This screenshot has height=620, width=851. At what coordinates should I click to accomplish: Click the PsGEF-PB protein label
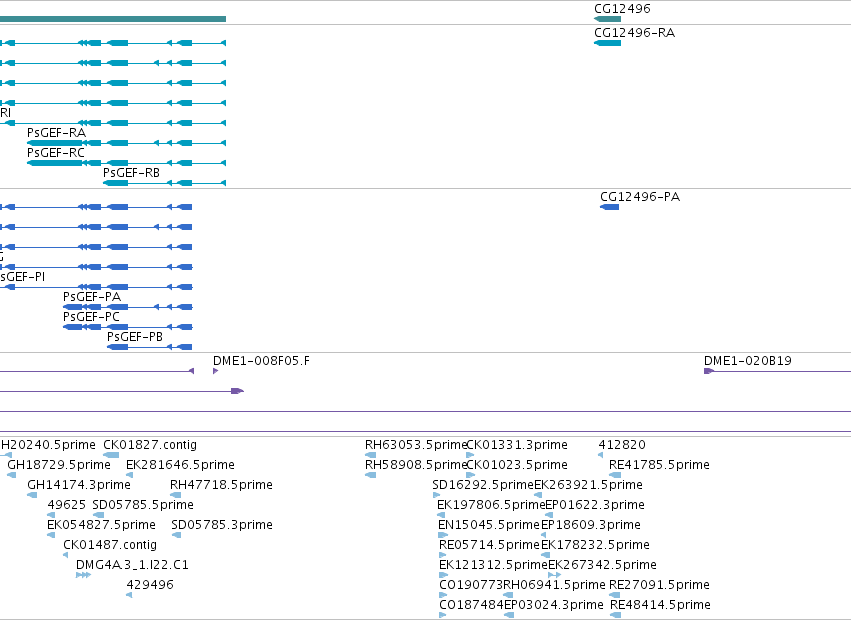pos(135,337)
